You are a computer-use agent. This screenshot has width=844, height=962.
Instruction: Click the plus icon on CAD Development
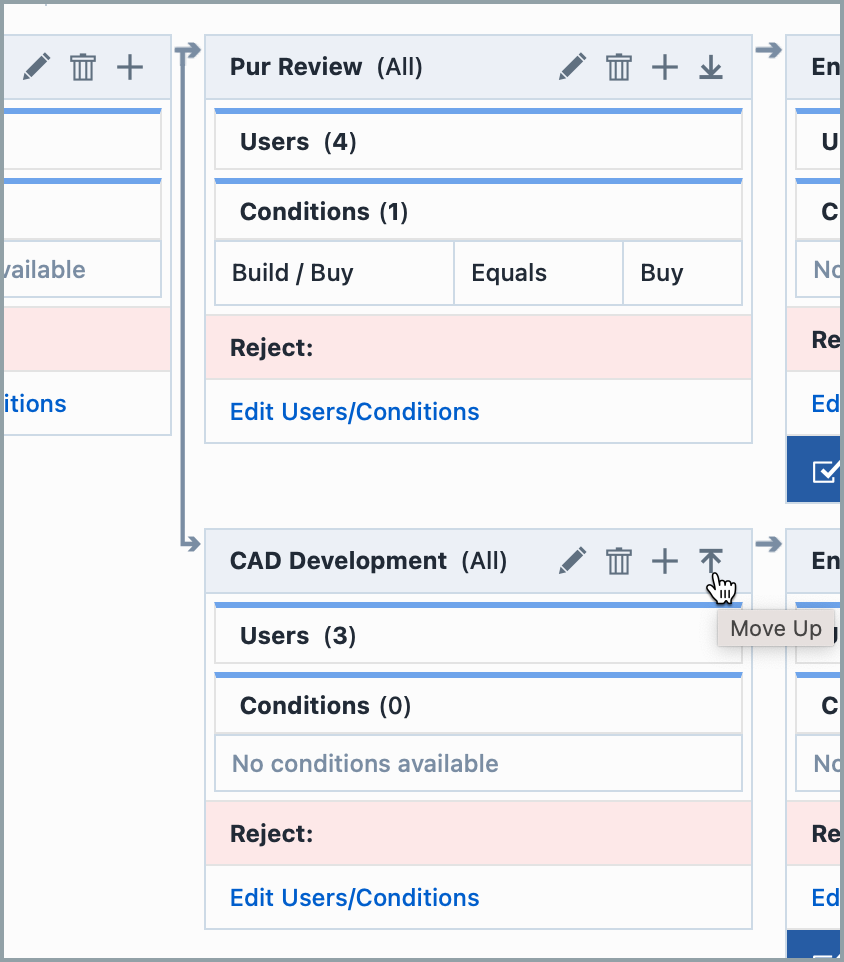click(x=664, y=561)
